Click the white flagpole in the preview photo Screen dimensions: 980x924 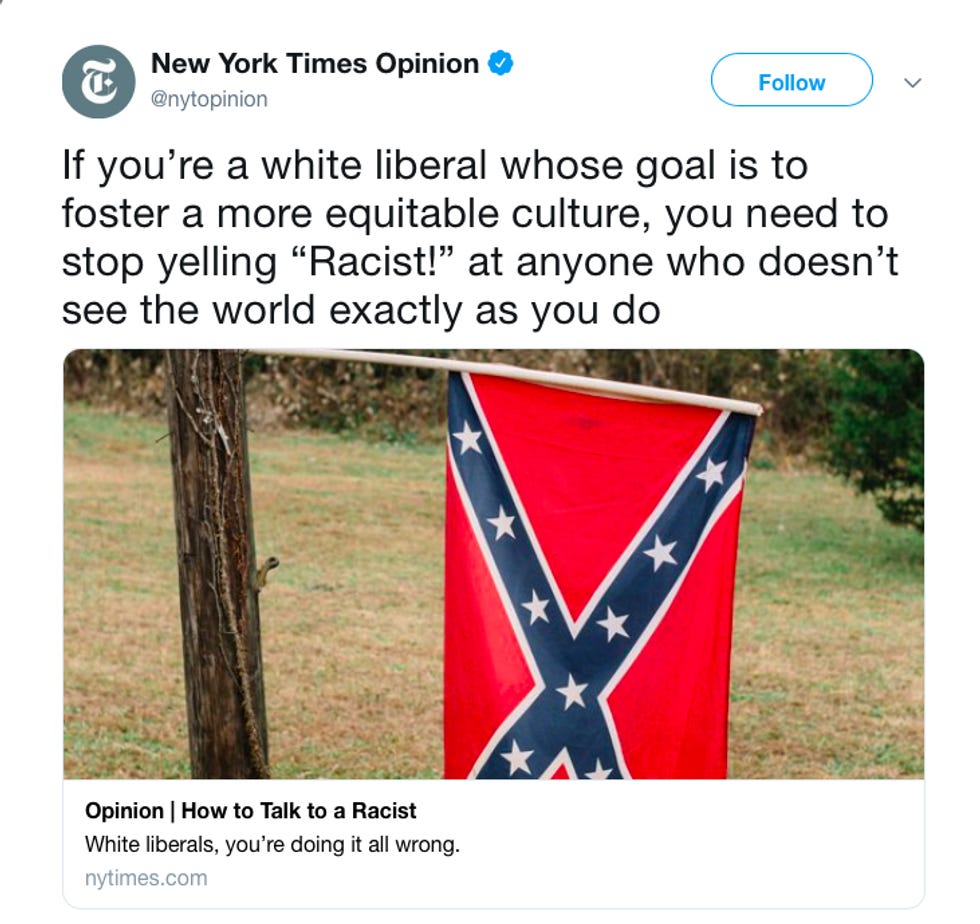[x=504, y=380]
